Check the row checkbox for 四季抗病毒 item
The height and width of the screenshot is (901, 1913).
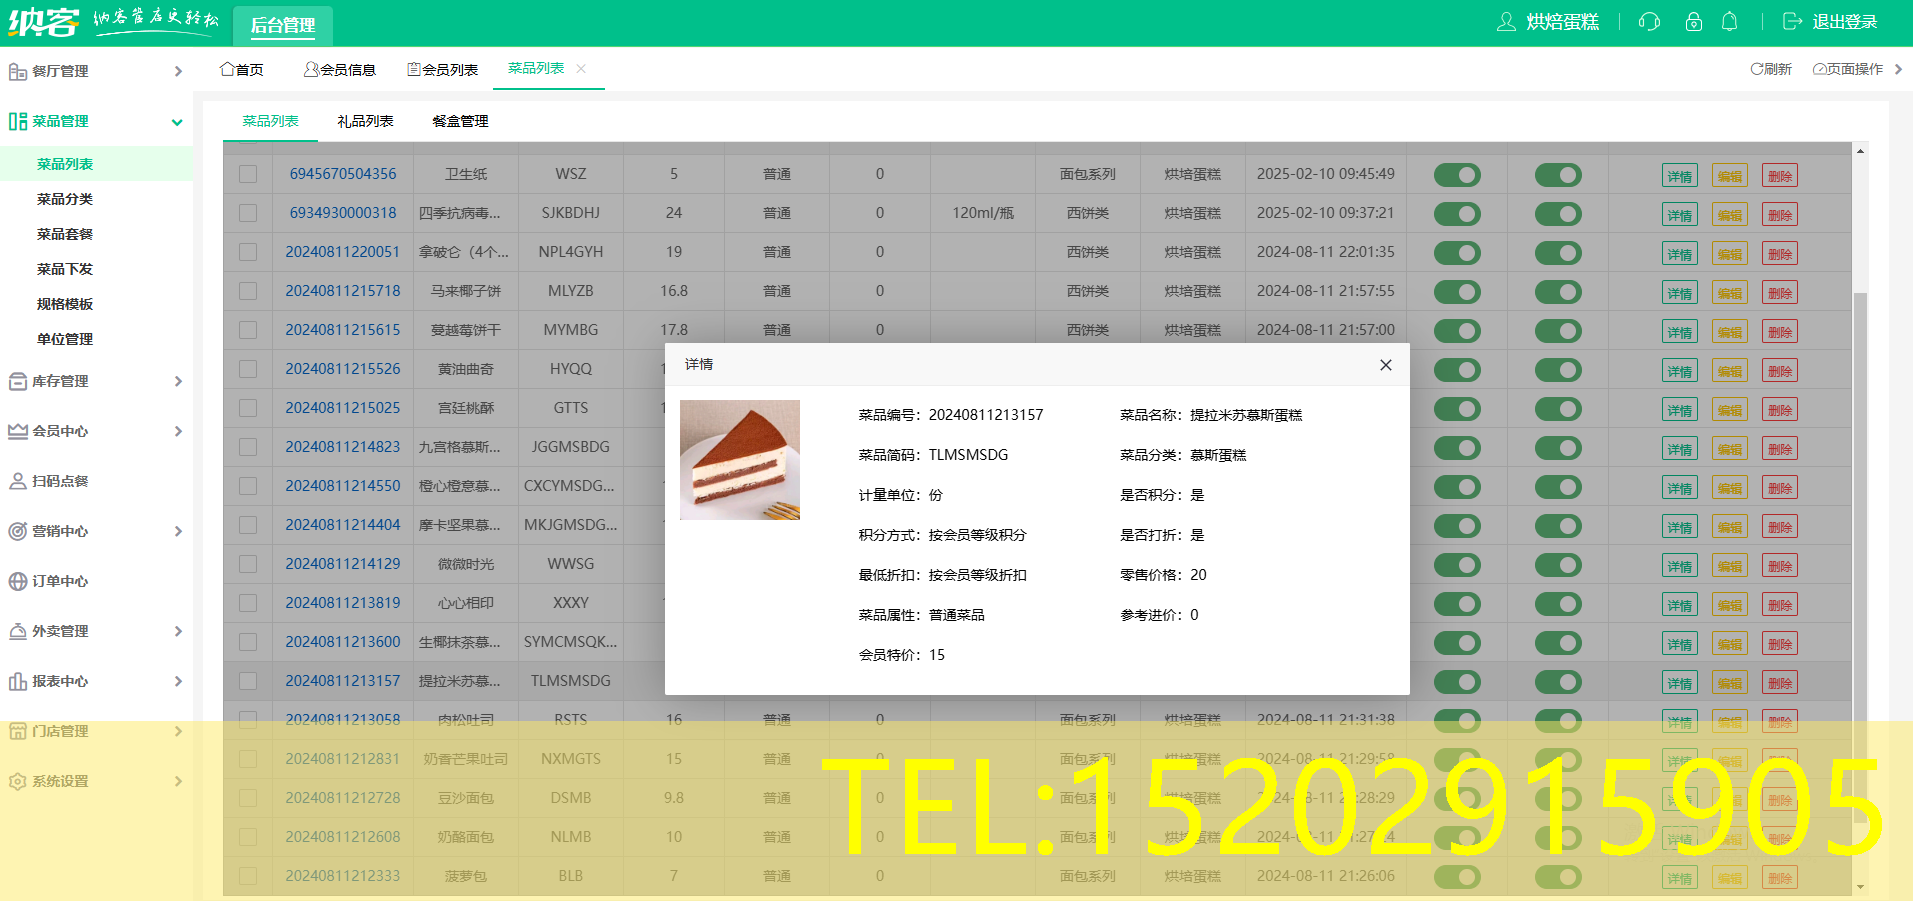248,213
